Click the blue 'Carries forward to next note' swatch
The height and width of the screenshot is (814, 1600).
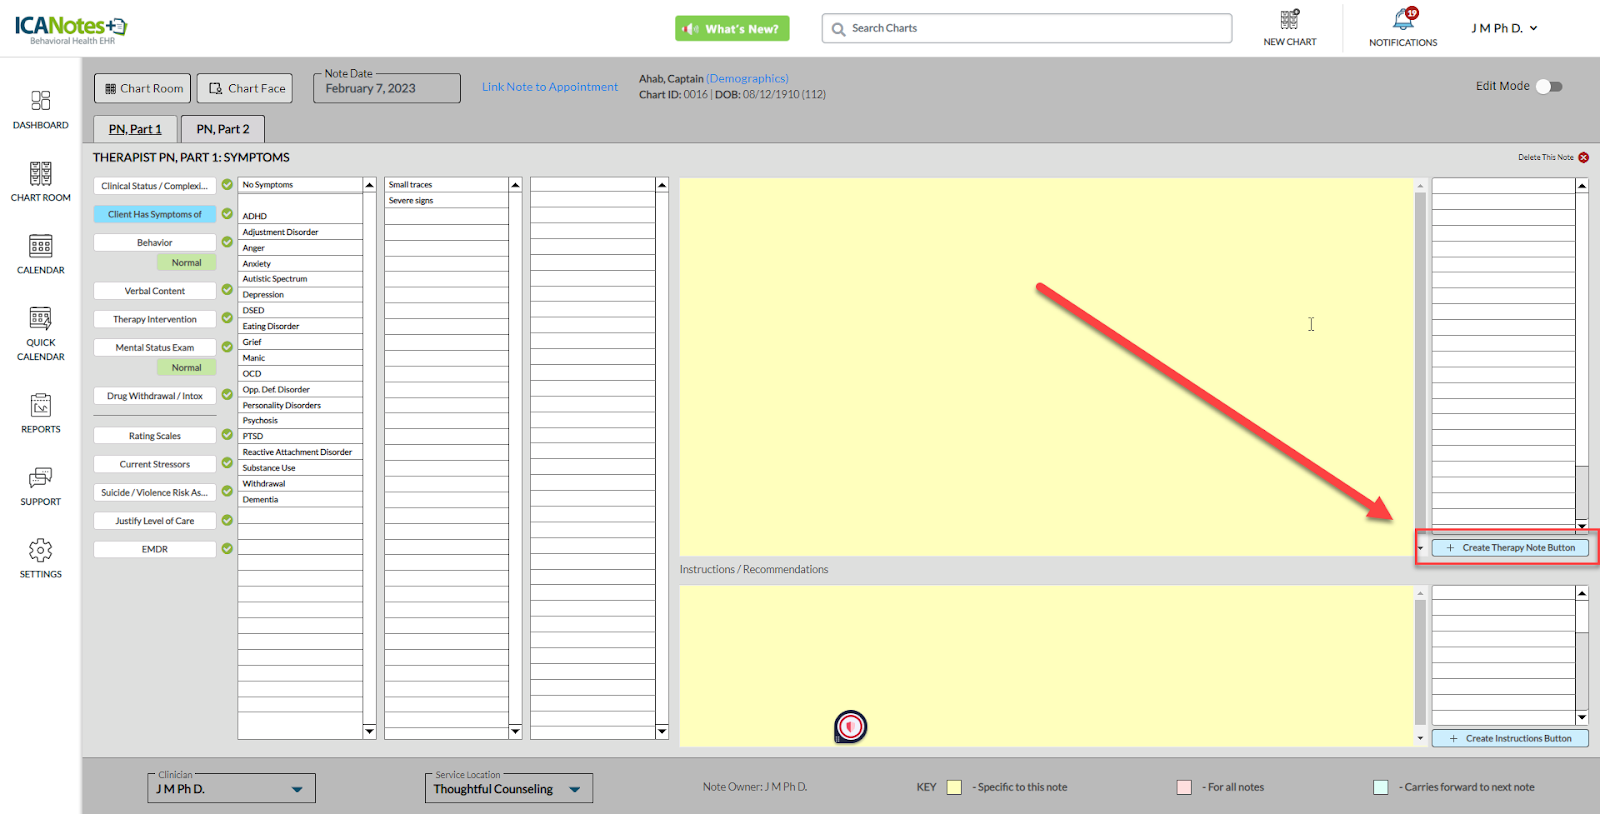tap(1381, 787)
